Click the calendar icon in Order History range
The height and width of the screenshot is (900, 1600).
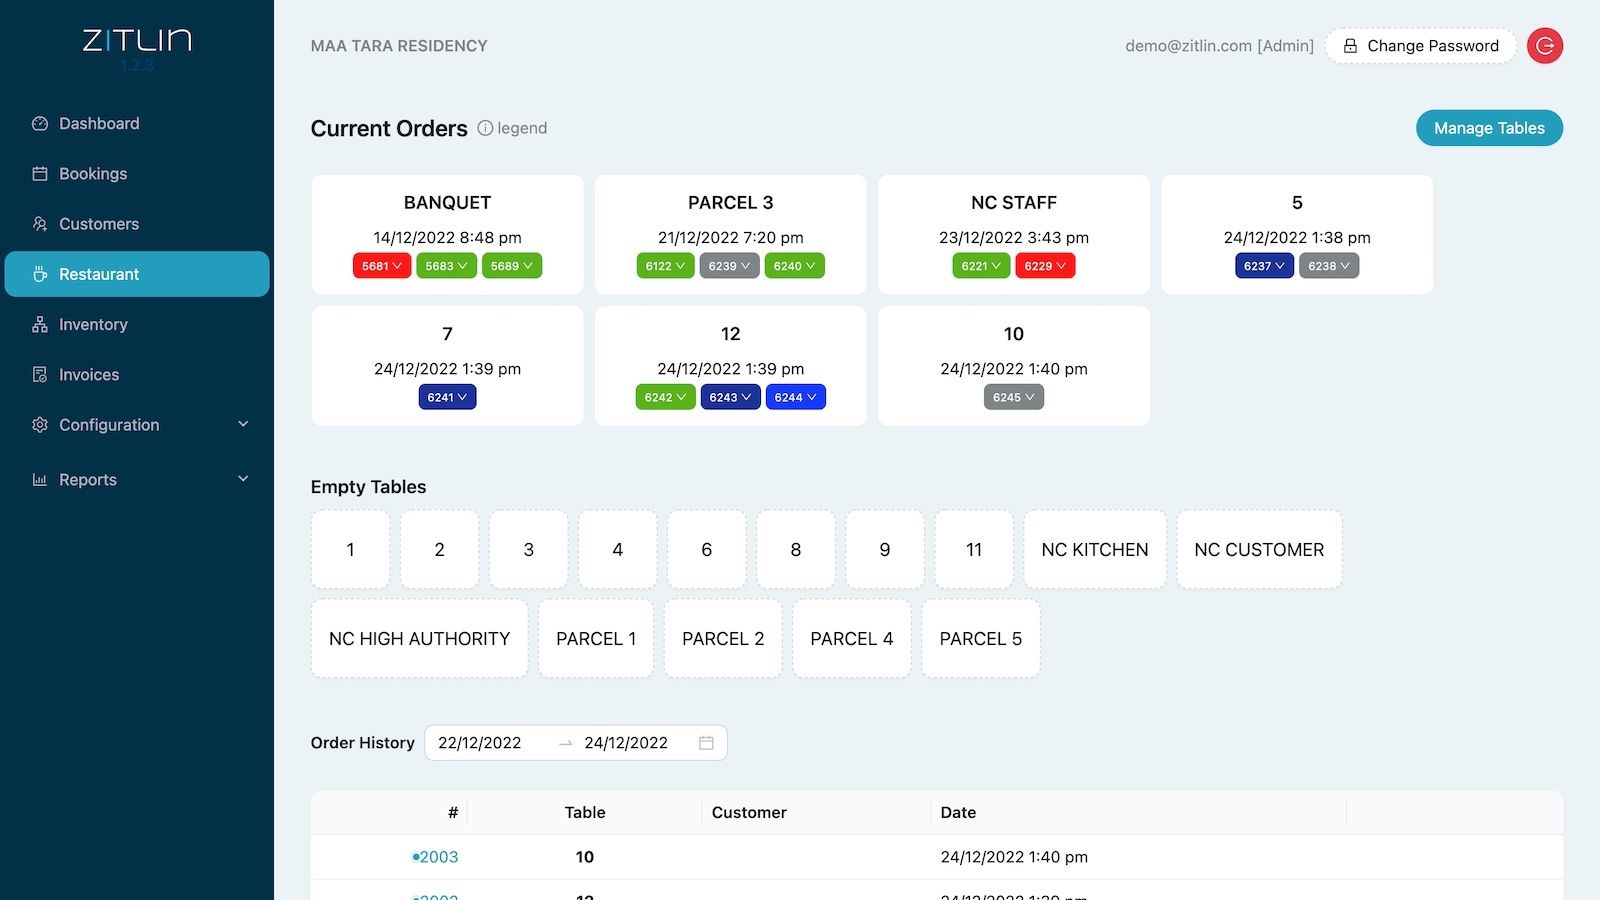point(706,743)
